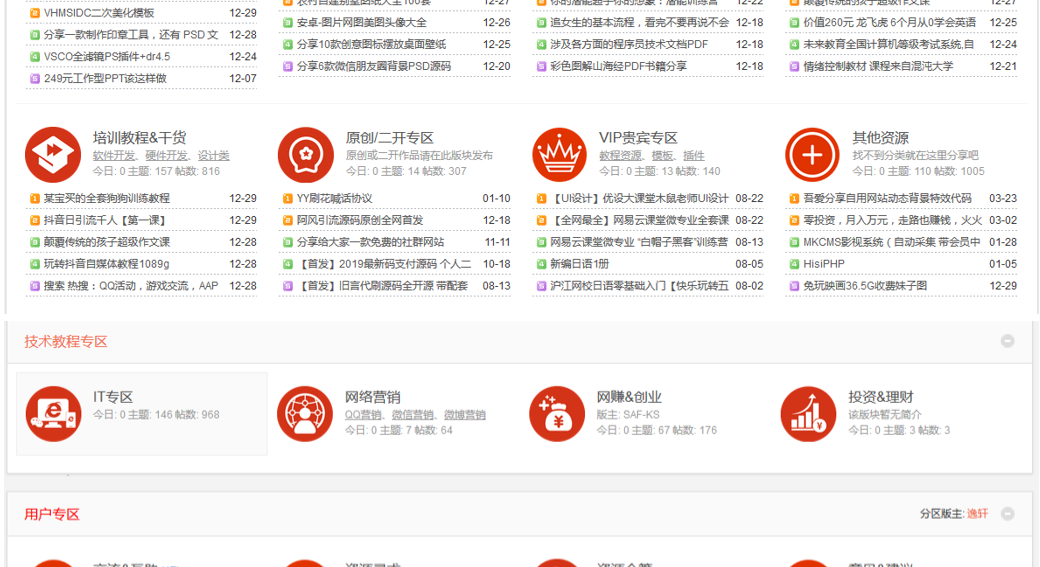Click the 原创/二开专区 forum icon
Viewport: 1040px width, 567px height.
306,155
